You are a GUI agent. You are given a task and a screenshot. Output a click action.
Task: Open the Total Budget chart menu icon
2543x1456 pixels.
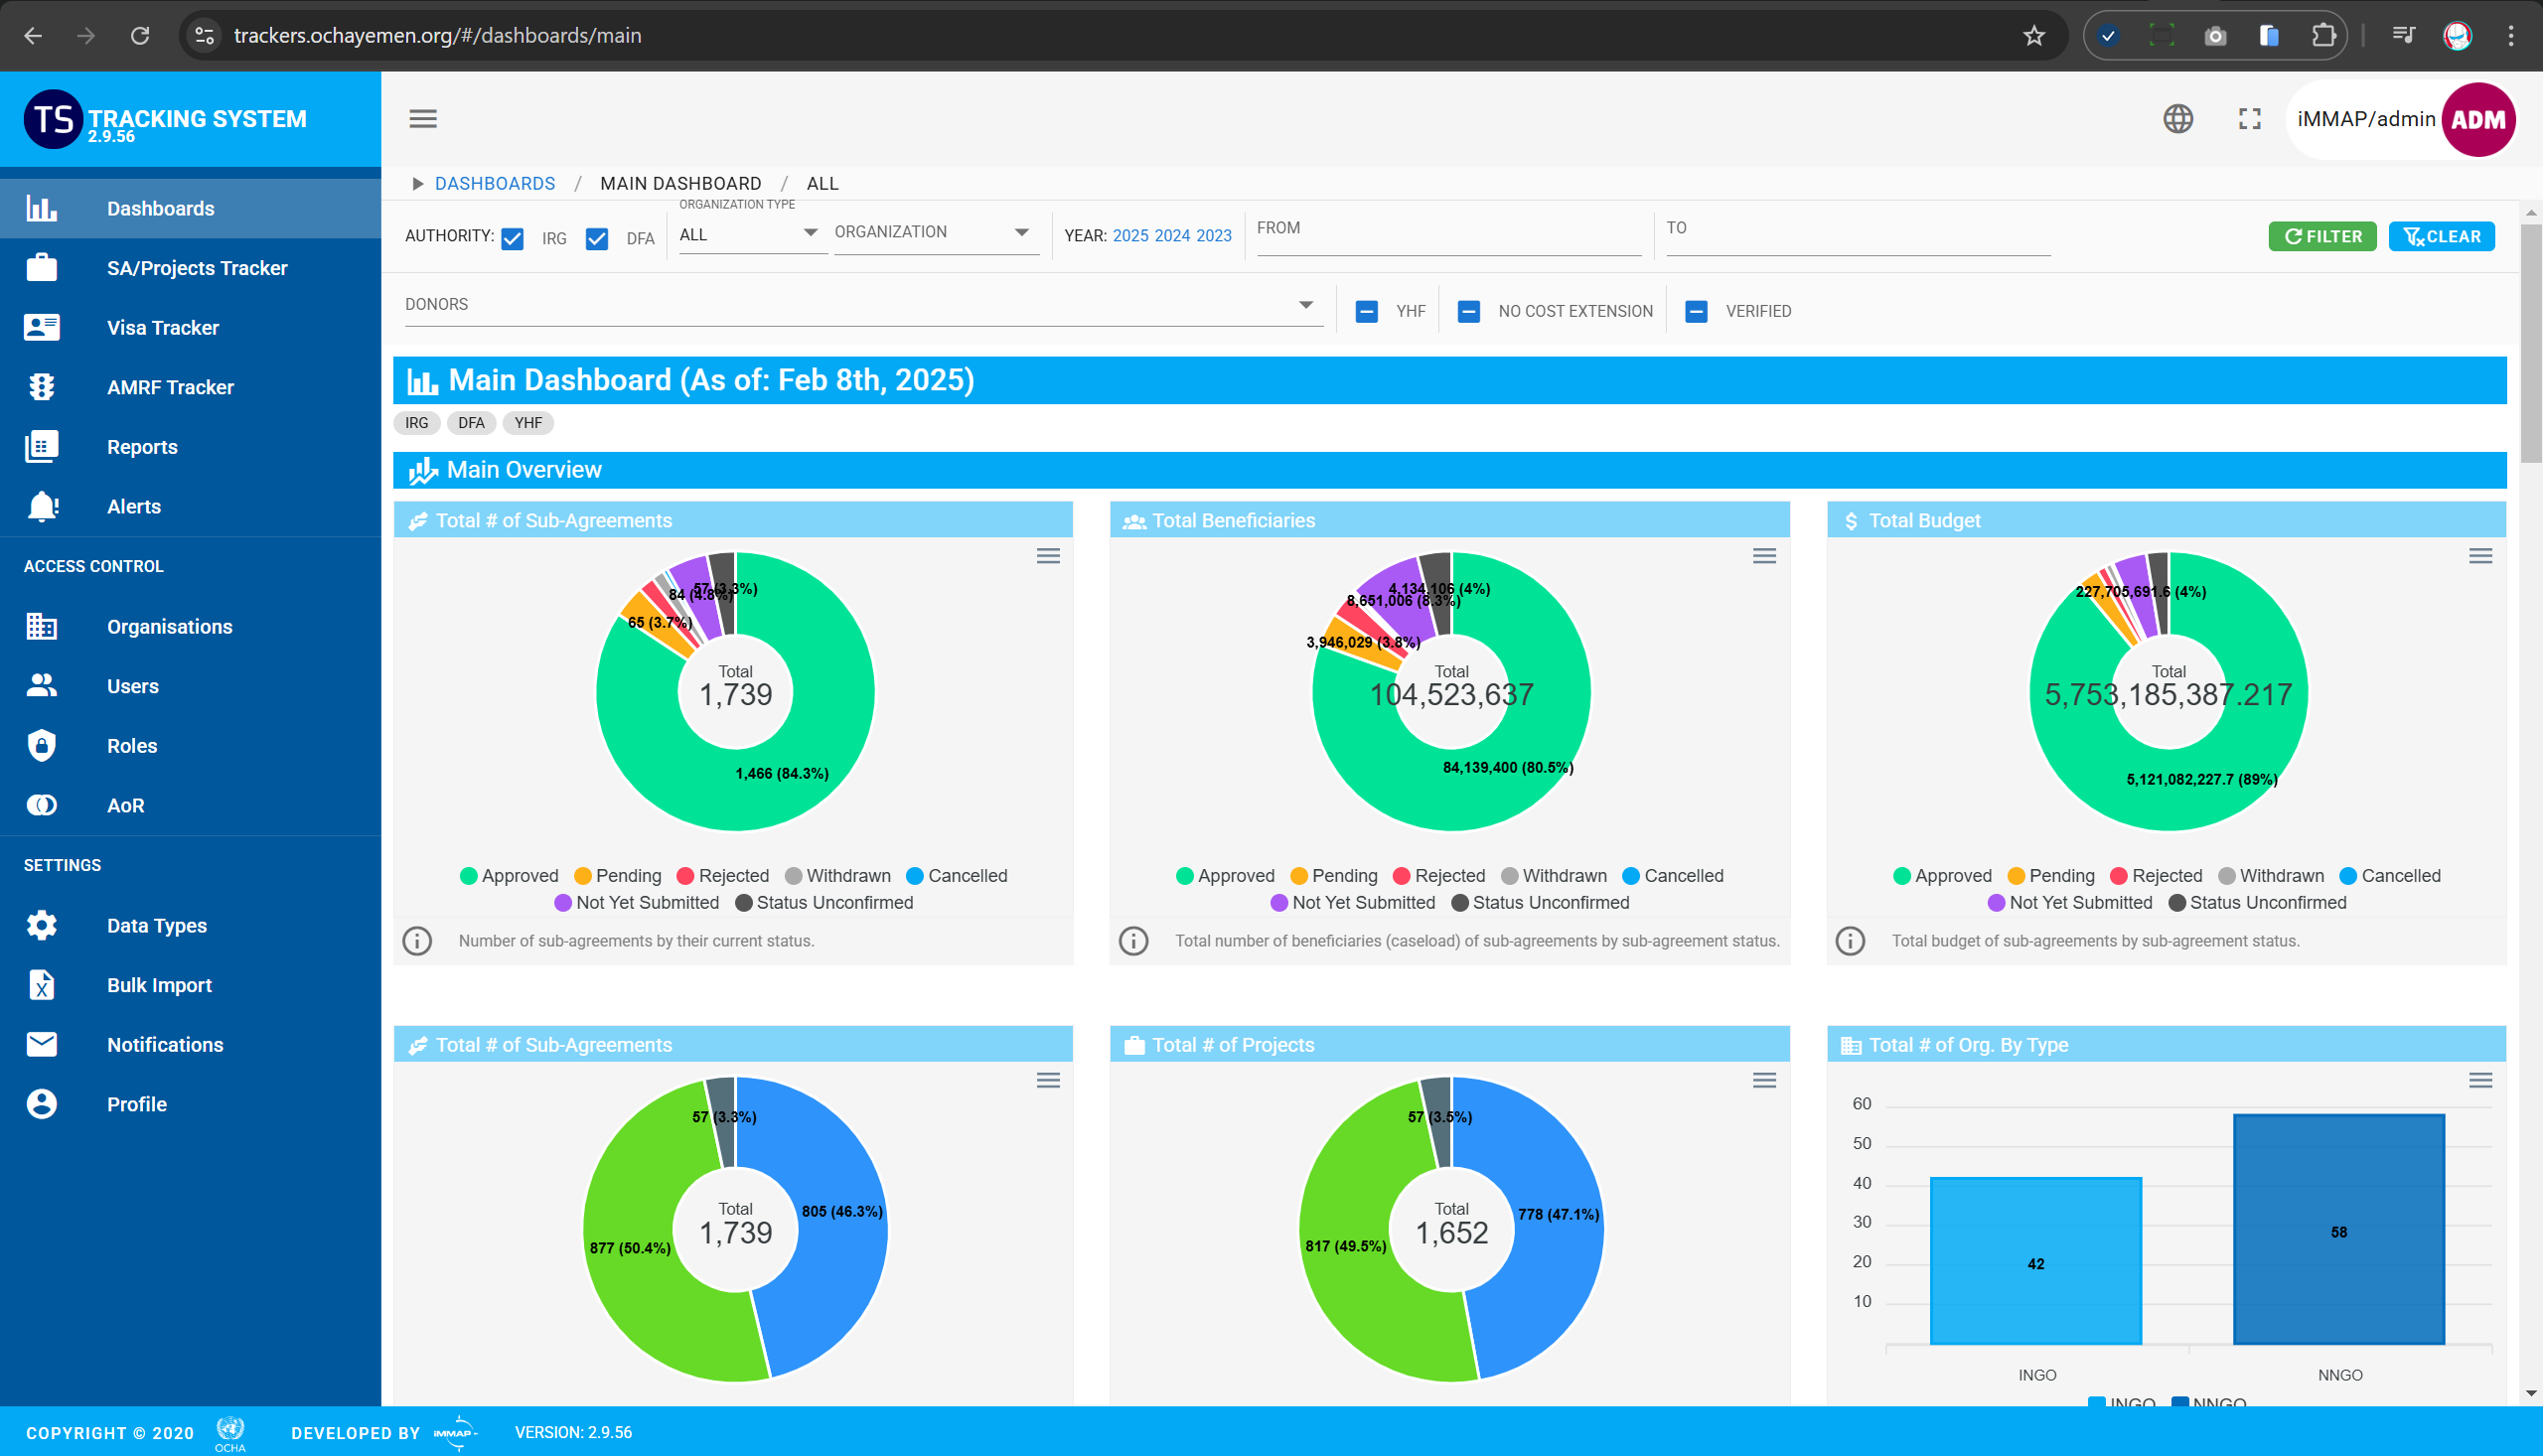click(2480, 556)
